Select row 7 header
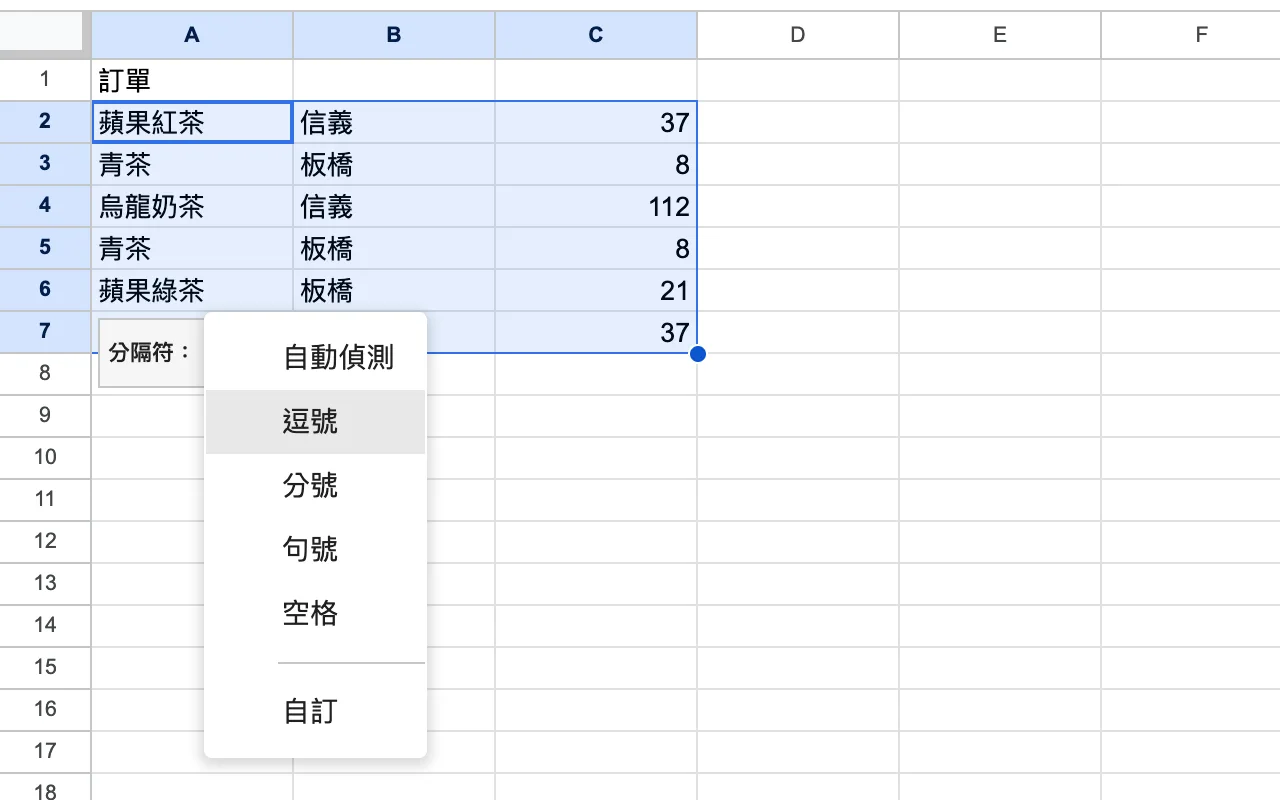 pos(45,332)
